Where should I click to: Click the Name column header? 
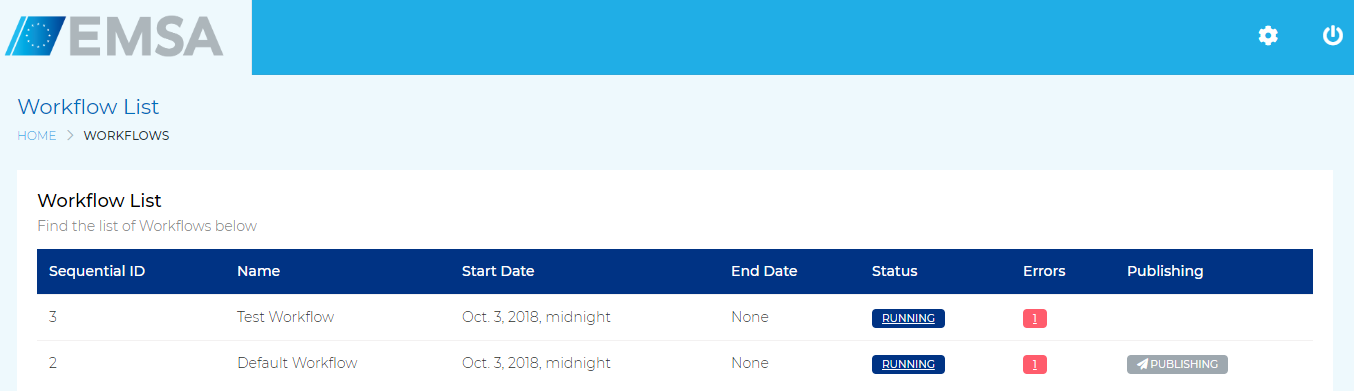point(258,271)
